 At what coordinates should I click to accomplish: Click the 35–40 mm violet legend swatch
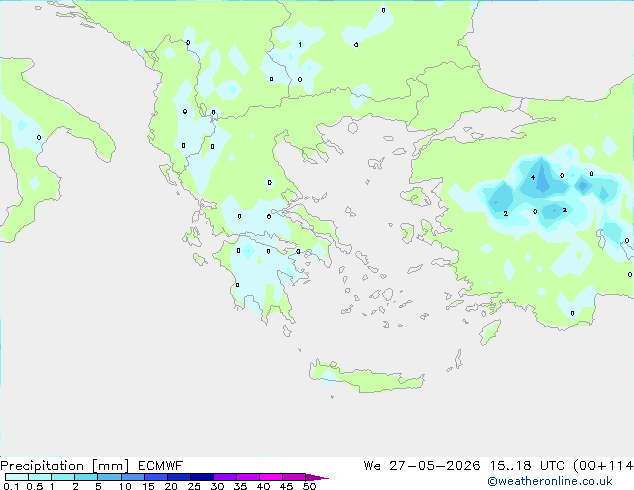point(248,477)
